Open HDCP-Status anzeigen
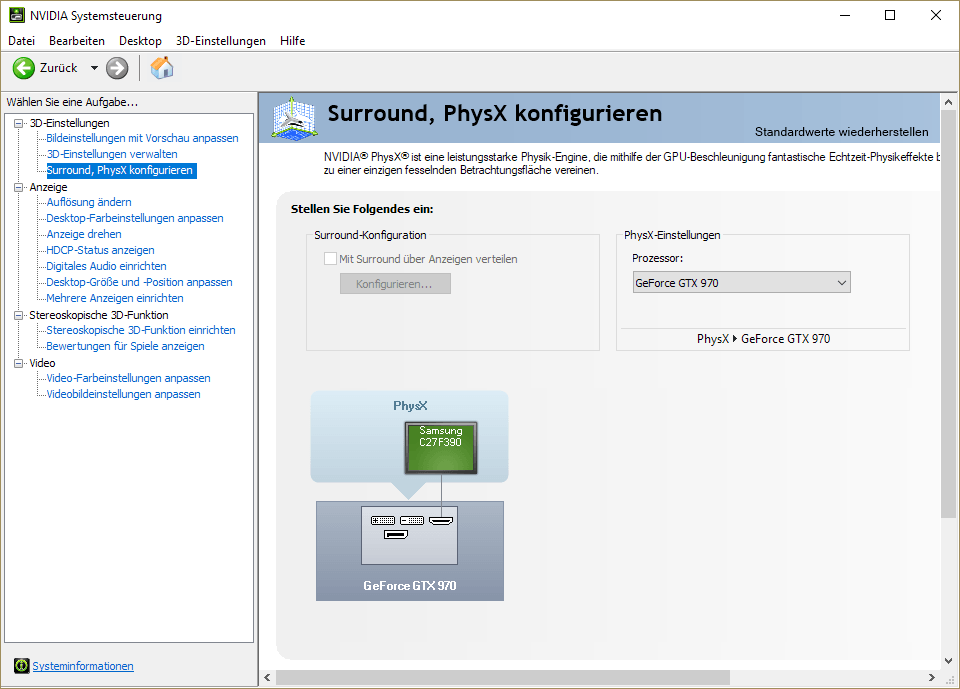The width and height of the screenshot is (960, 689). 100,249
